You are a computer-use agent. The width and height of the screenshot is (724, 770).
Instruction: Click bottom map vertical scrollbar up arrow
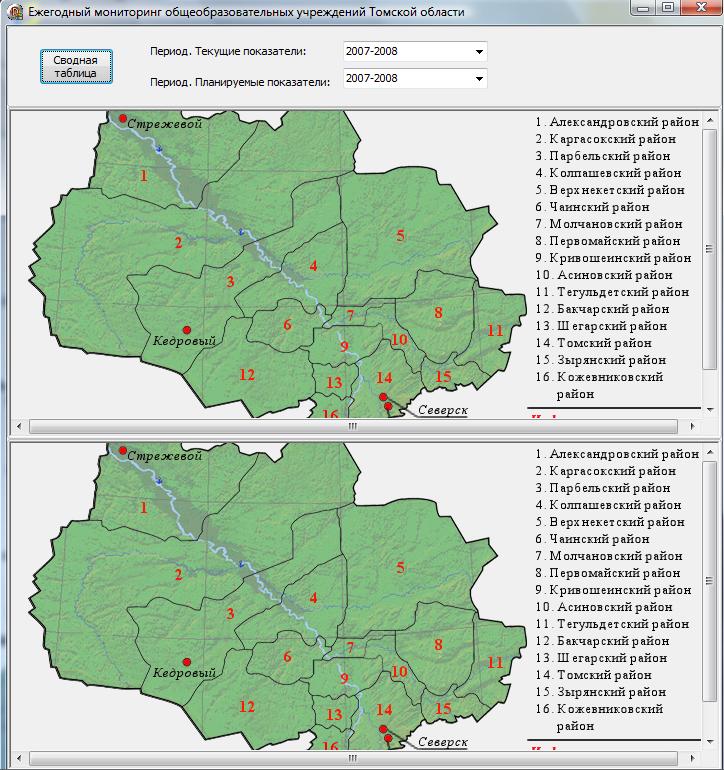point(710,452)
